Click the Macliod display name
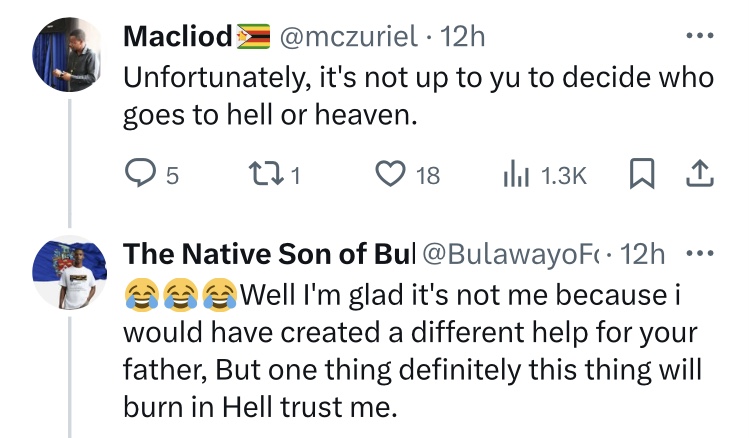 pos(178,38)
